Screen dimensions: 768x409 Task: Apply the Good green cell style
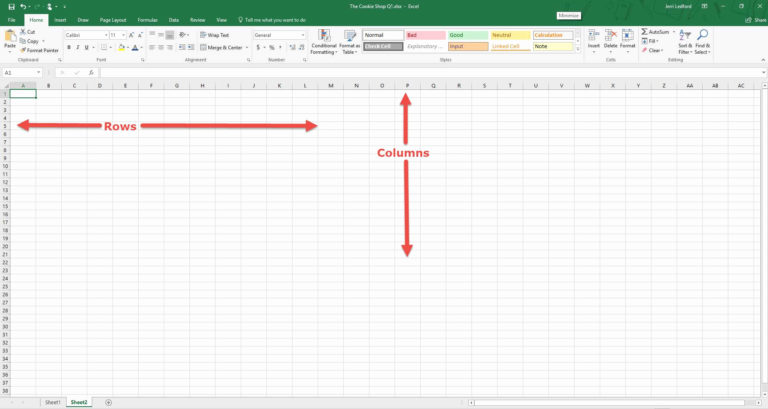[x=468, y=35]
